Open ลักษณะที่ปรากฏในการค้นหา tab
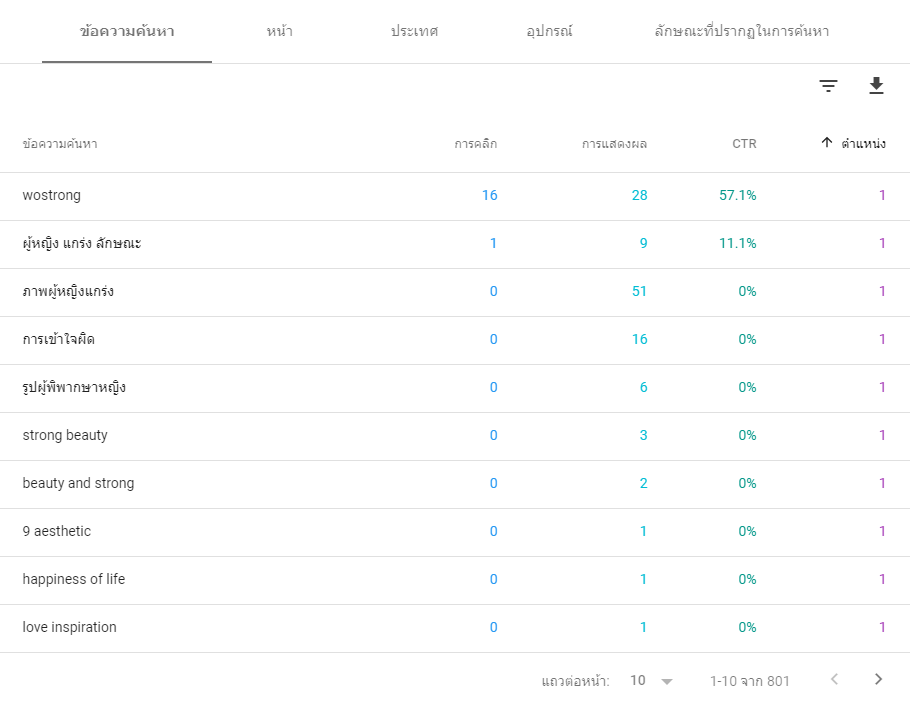910x709 pixels. click(742, 31)
